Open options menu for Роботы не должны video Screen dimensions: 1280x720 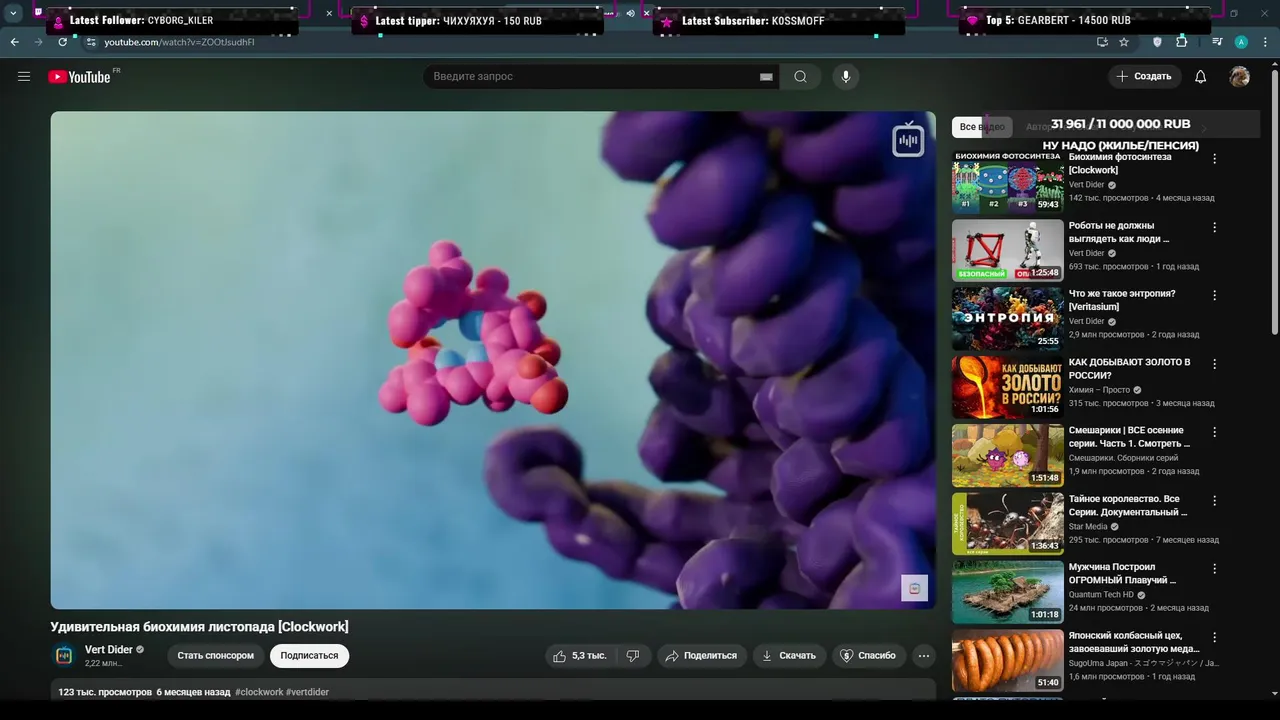click(1215, 227)
